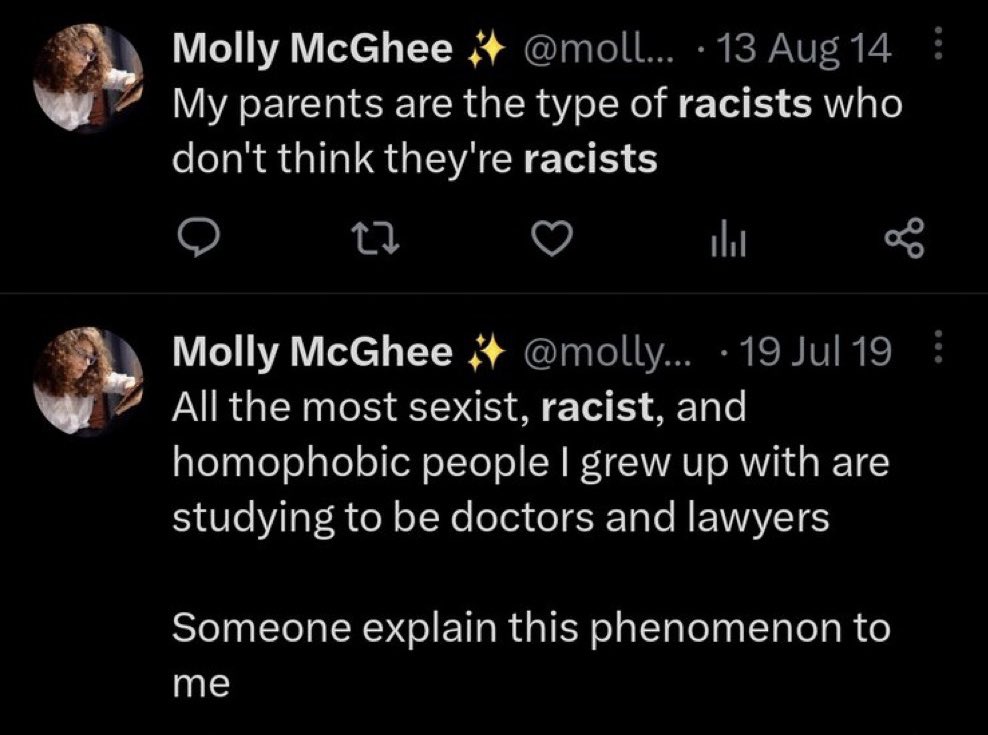The height and width of the screenshot is (735, 988).
Task: Open the 13 Aug 14 timestamp
Action: click(x=804, y=49)
